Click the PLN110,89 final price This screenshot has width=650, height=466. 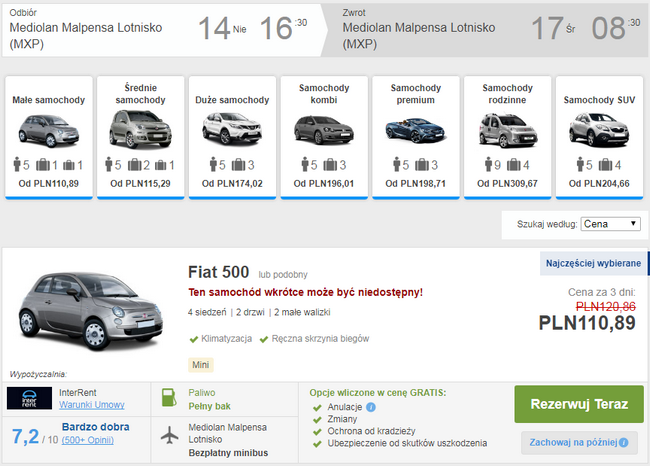click(587, 323)
